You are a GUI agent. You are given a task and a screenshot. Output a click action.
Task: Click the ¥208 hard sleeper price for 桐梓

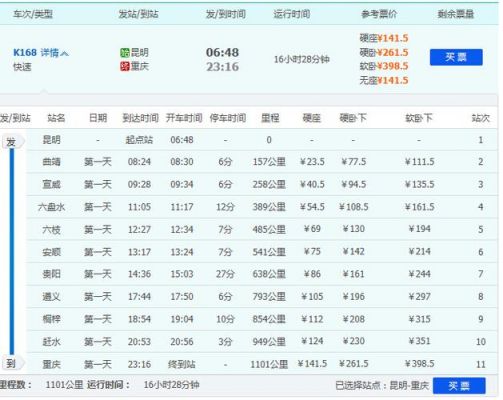353,319
